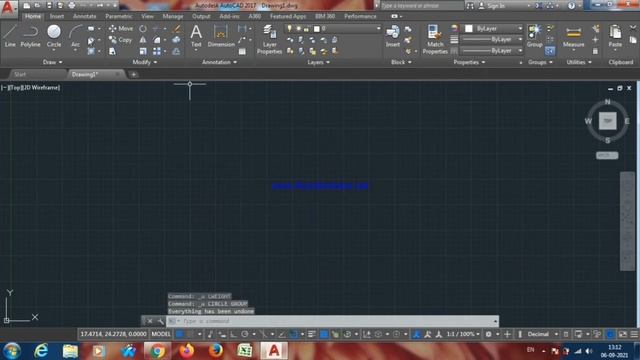Click the Erase tool icon
Image resolution: width=640 pixels, height=360 pixels.
(x=176, y=29)
